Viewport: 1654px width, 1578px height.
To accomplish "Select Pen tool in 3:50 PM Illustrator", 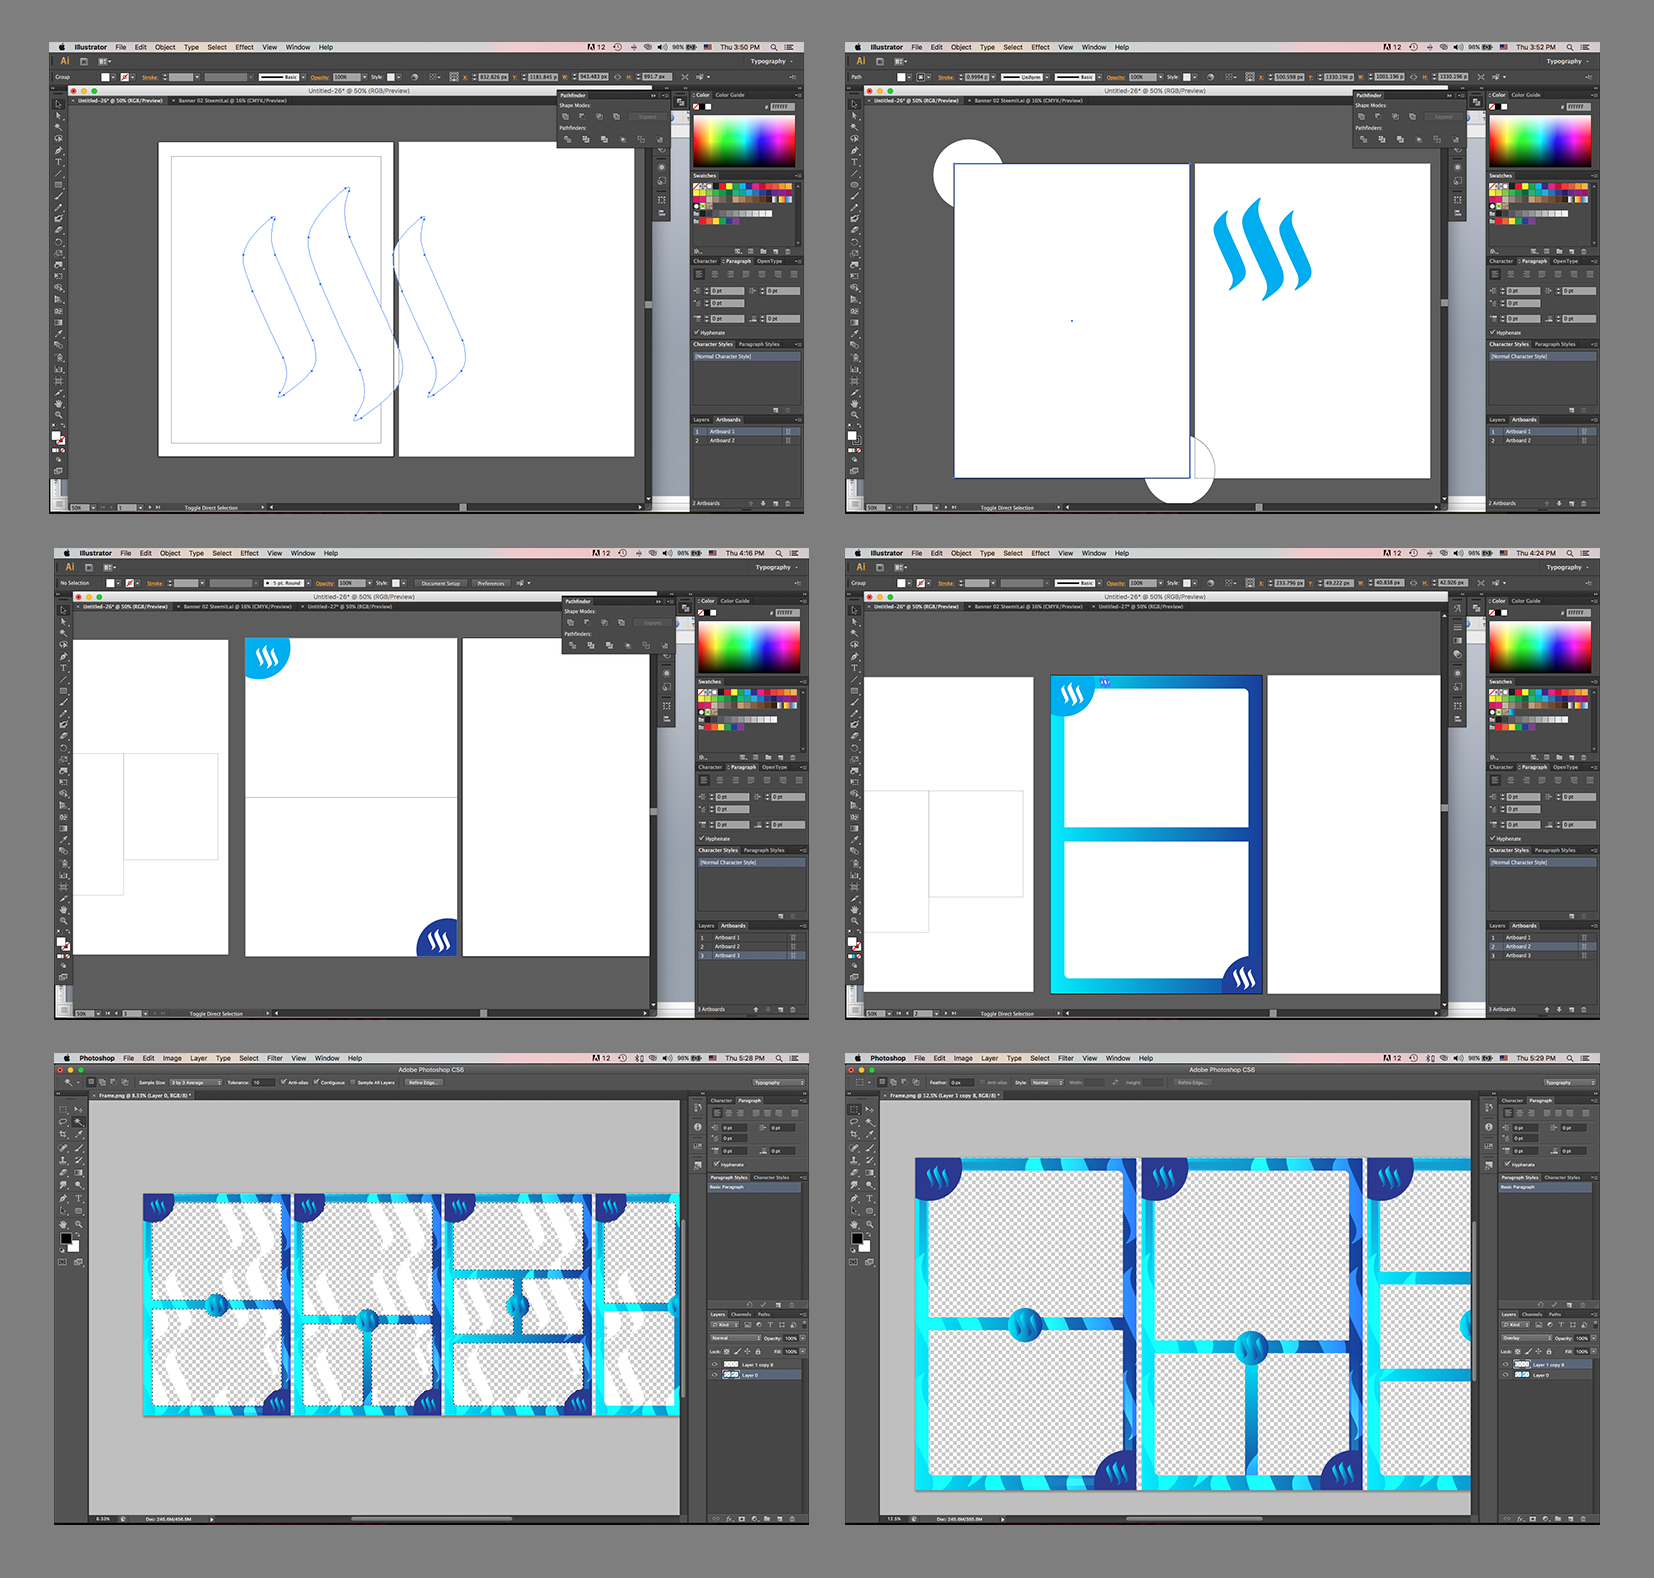I will click(58, 150).
